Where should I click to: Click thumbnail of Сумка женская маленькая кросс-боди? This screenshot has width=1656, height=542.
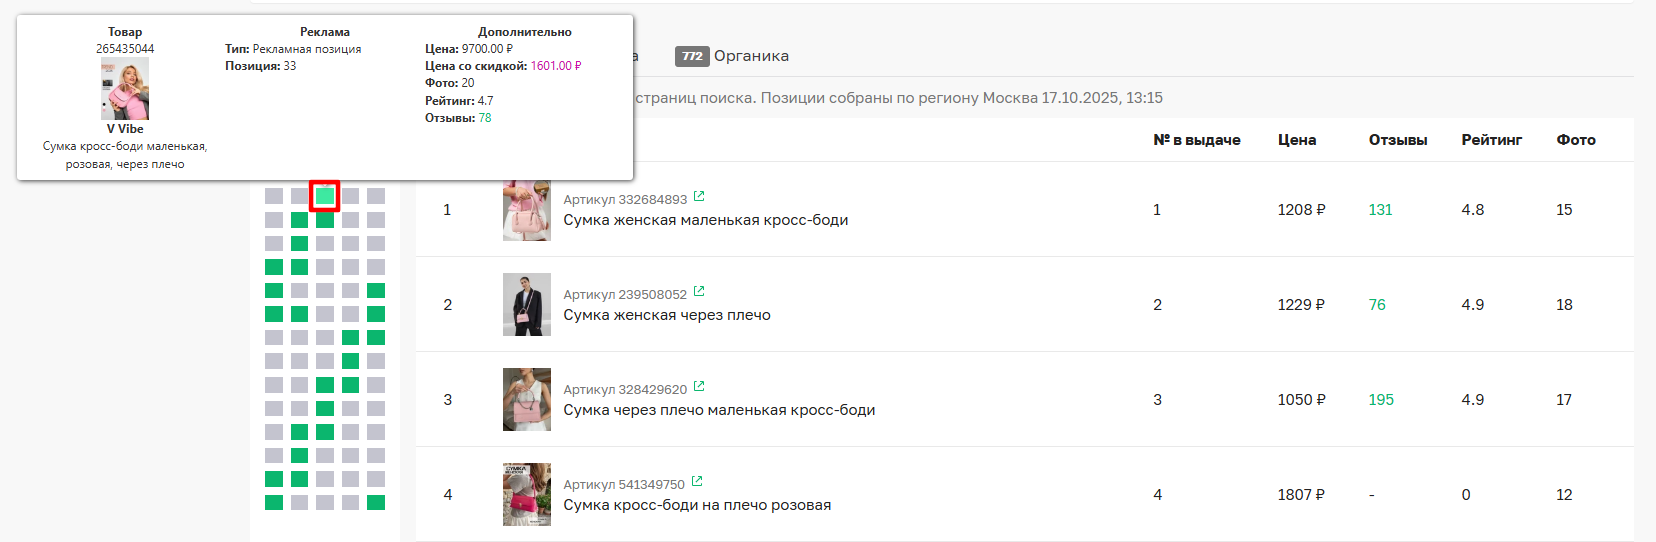(x=527, y=210)
